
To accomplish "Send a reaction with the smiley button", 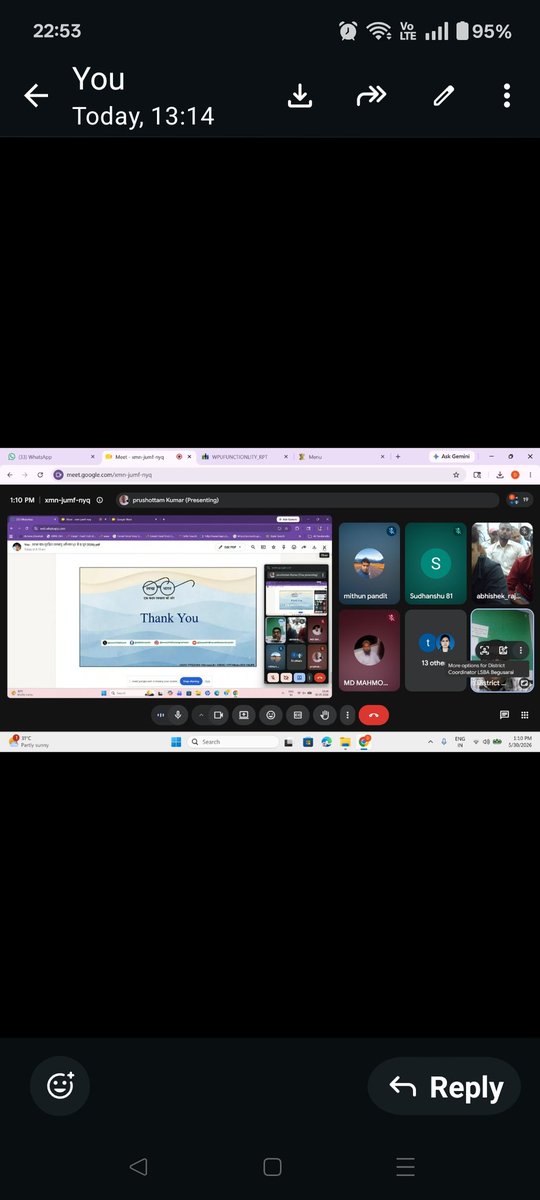I will tap(270, 715).
